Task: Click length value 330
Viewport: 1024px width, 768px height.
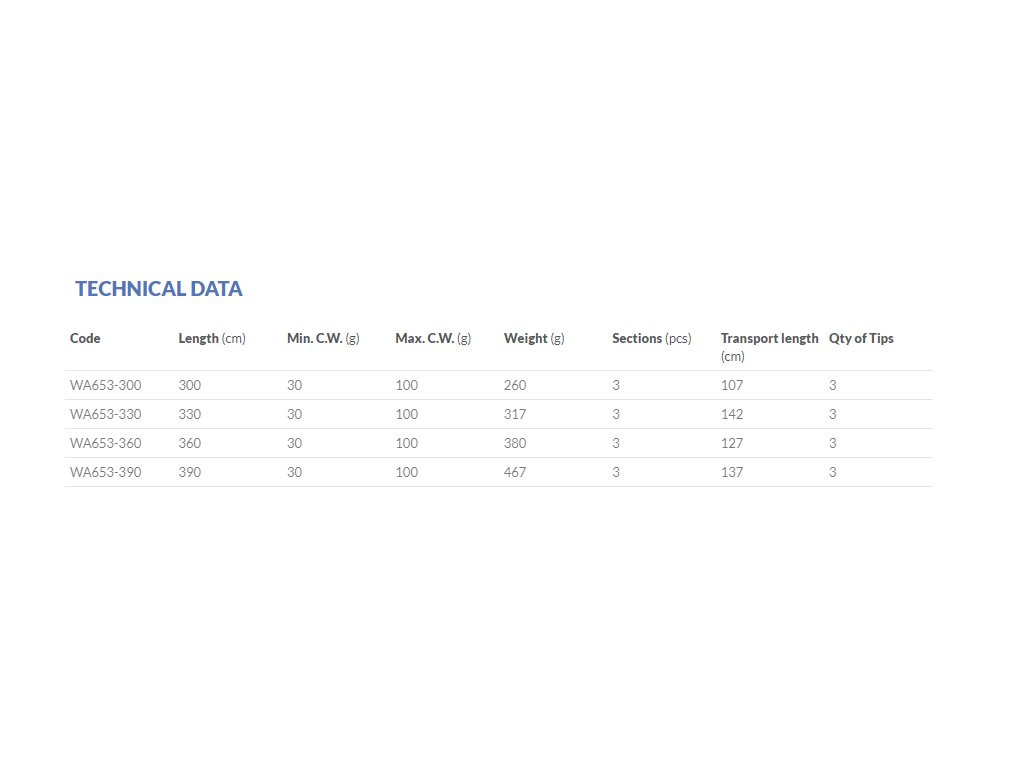Action: 189,414
